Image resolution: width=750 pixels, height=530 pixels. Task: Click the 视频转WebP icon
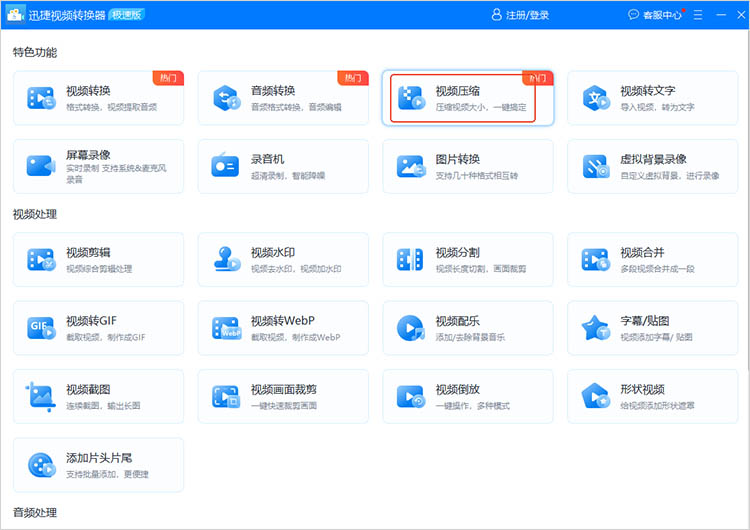click(x=226, y=328)
